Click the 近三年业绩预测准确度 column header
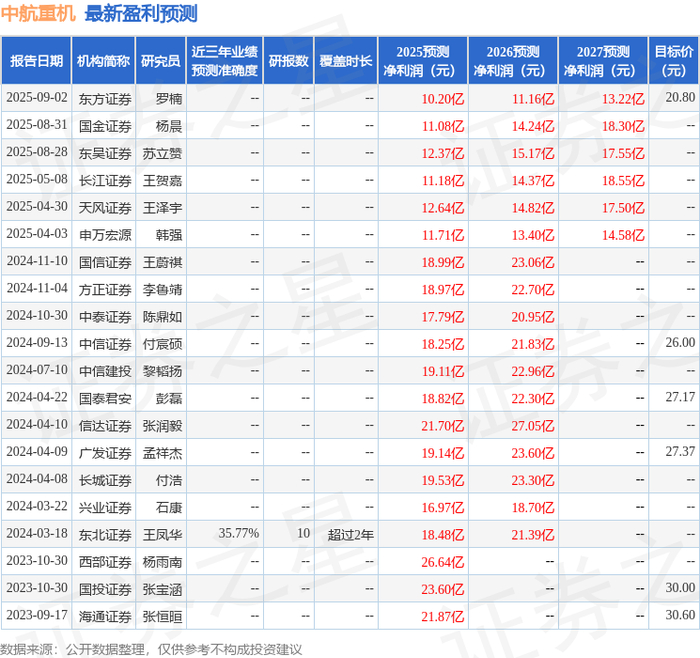This screenshot has height=658, width=700. pos(225,61)
